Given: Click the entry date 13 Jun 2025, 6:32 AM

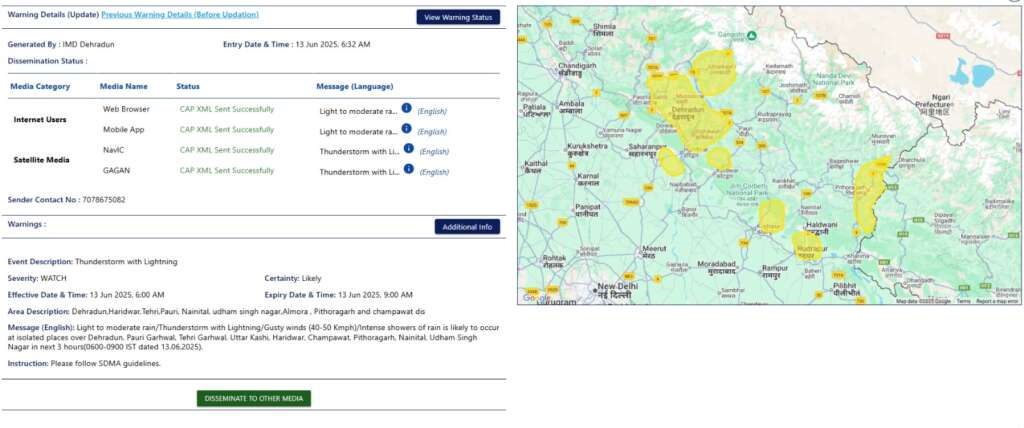Looking at the screenshot, I should [x=332, y=44].
